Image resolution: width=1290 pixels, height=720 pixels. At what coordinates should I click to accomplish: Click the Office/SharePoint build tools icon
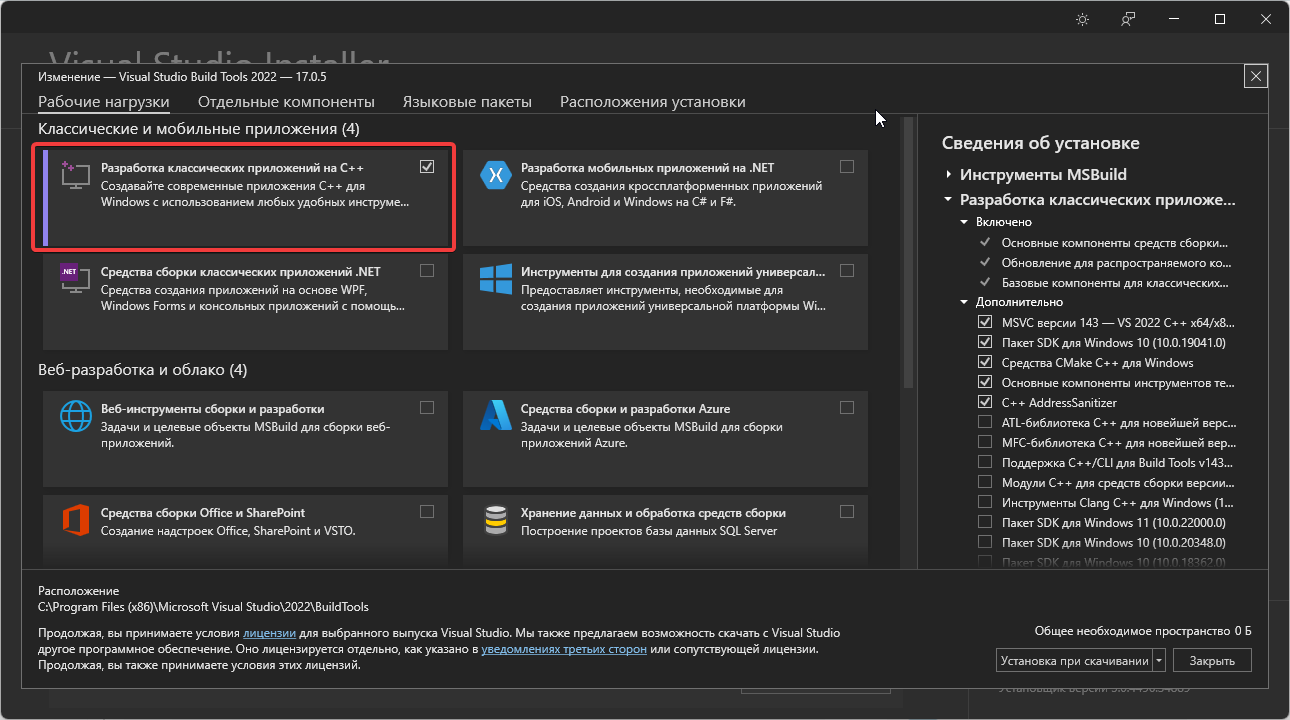click(76, 520)
